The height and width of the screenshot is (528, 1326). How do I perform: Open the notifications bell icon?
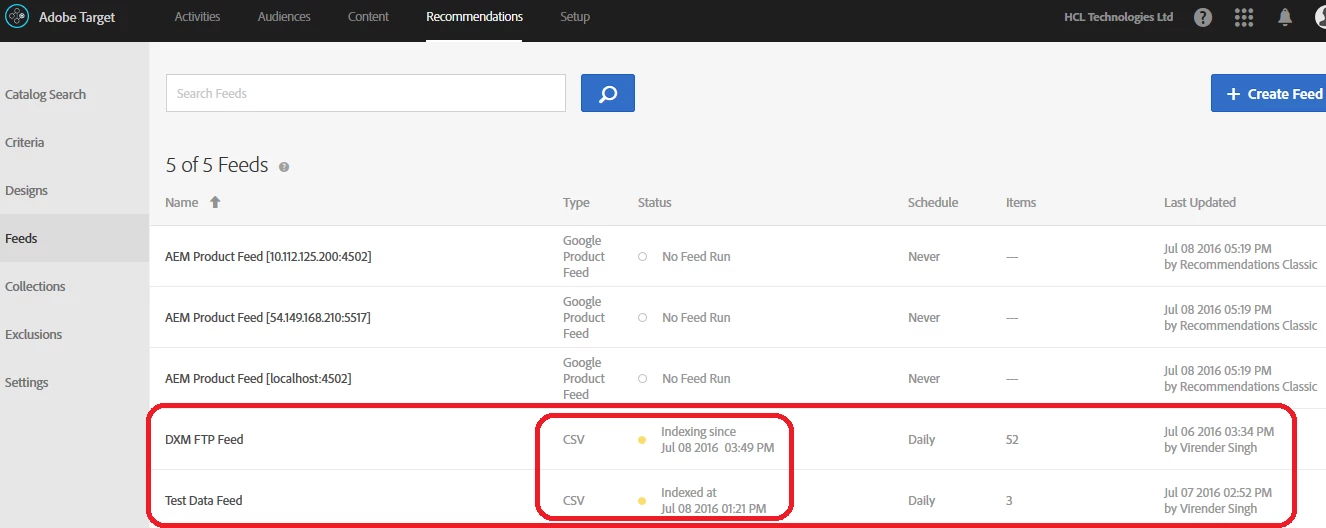pos(1285,17)
